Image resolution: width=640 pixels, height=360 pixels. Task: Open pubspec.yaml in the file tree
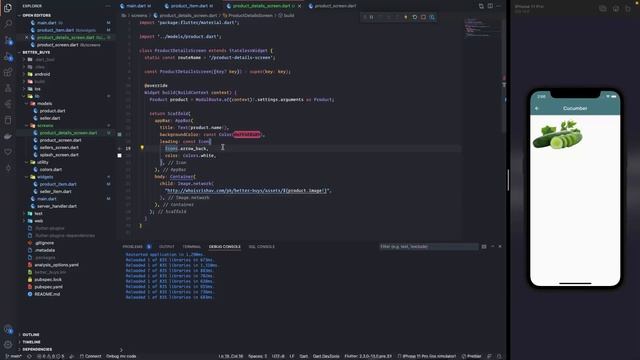click(48, 287)
